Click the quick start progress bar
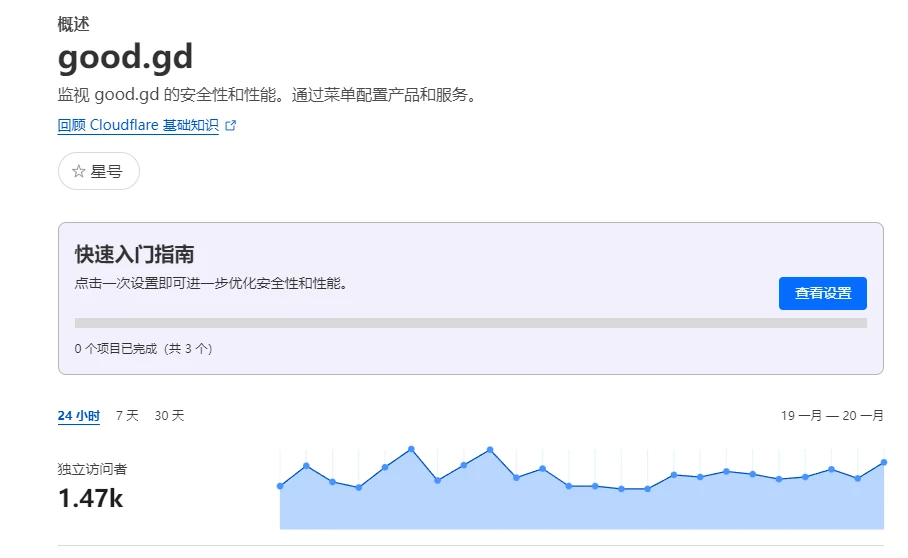The width and height of the screenshot is (908, 558). (x=471, y=323)
